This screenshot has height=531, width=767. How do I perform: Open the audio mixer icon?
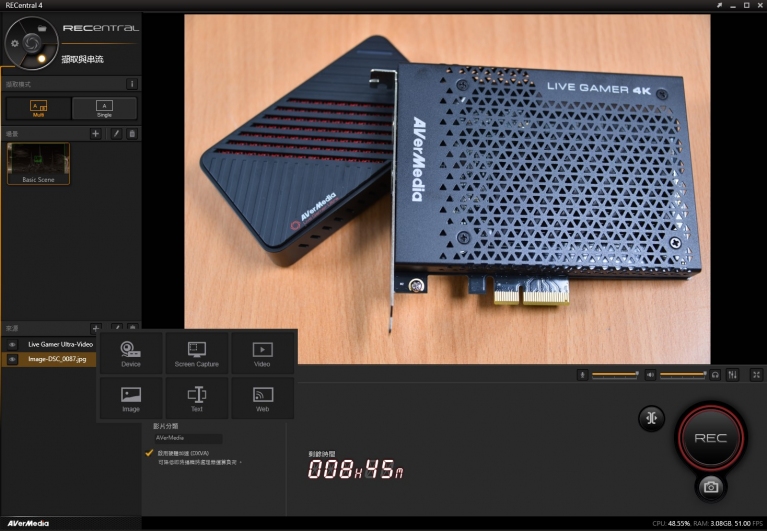click(732, 375)
